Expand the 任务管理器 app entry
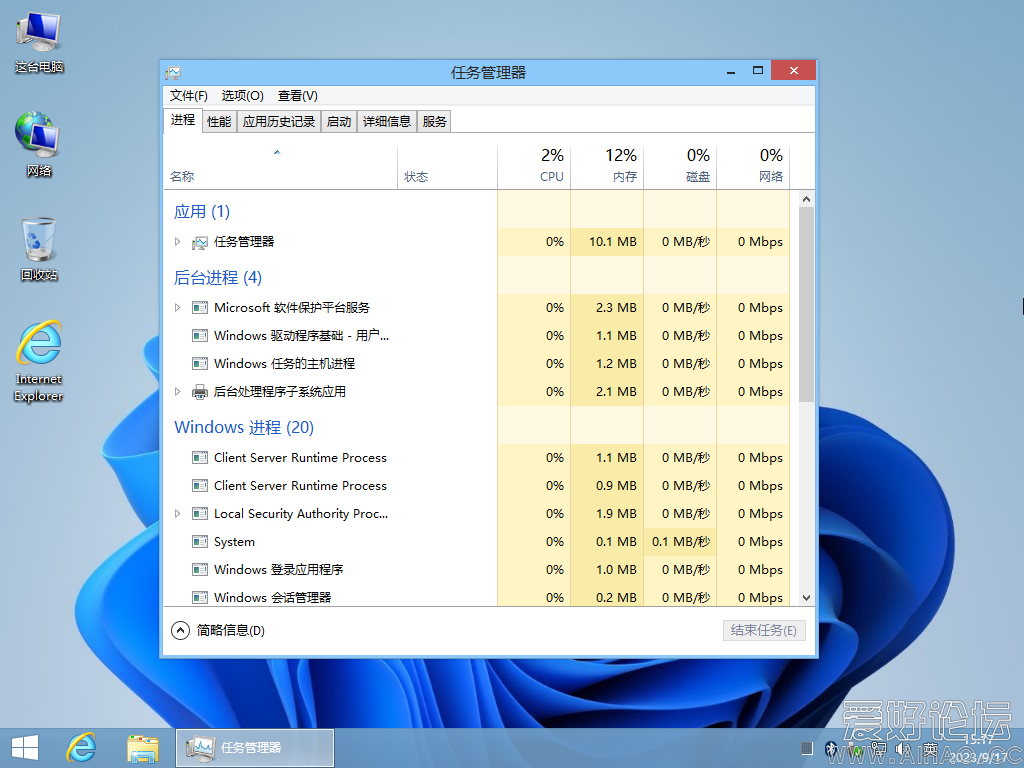 pos(178,242)
